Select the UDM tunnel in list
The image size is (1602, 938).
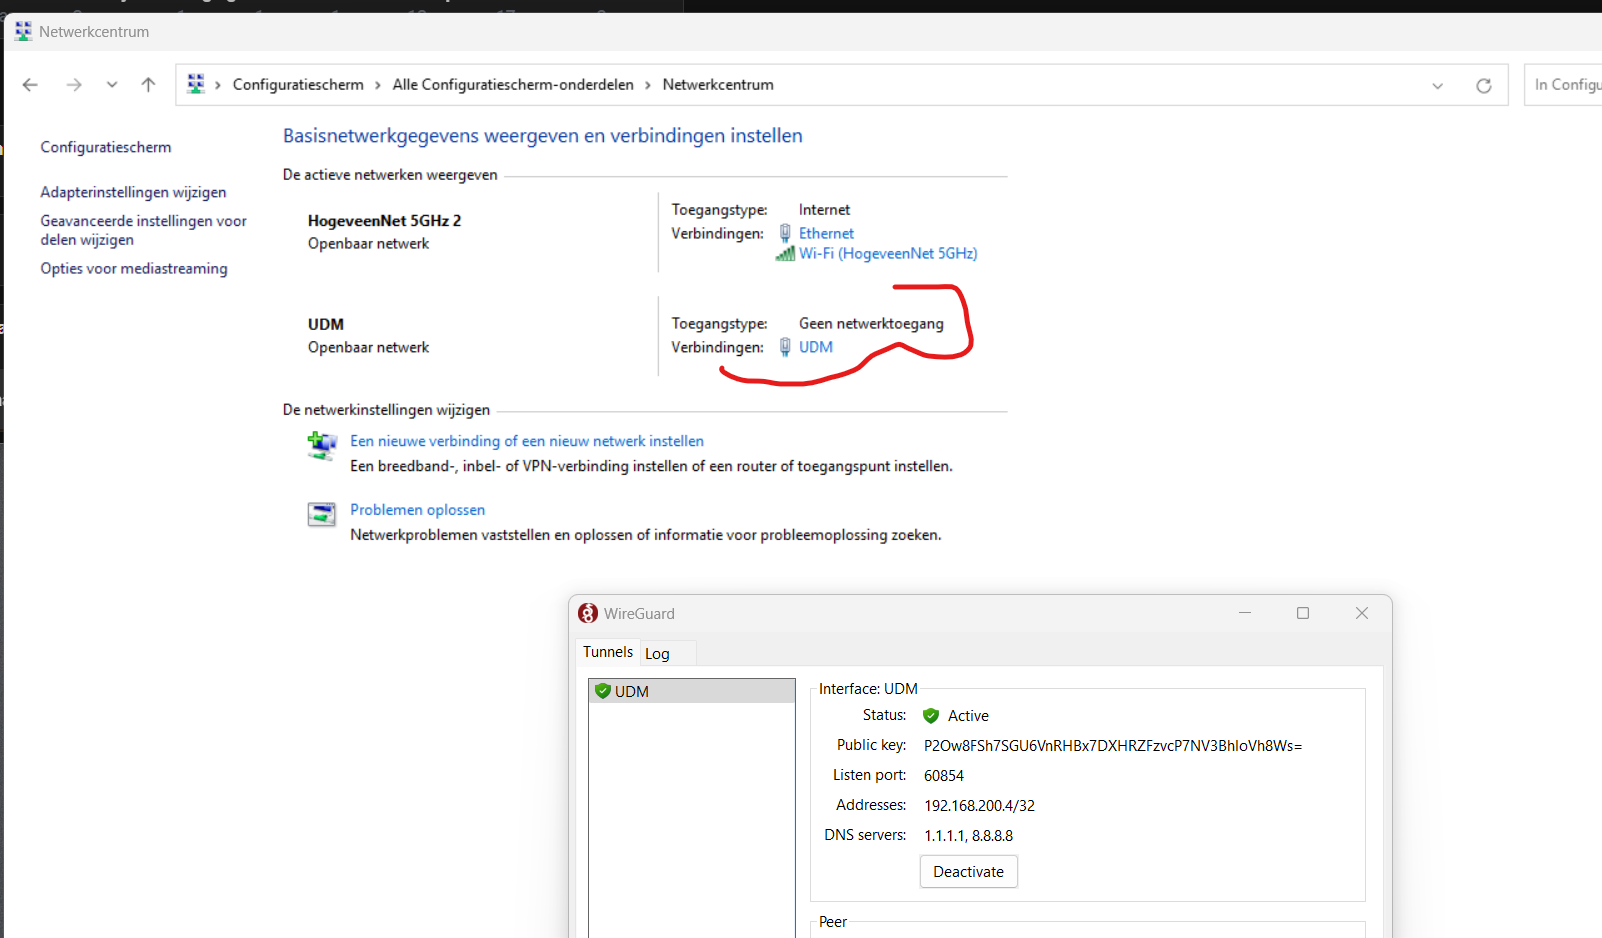point(632,691)
